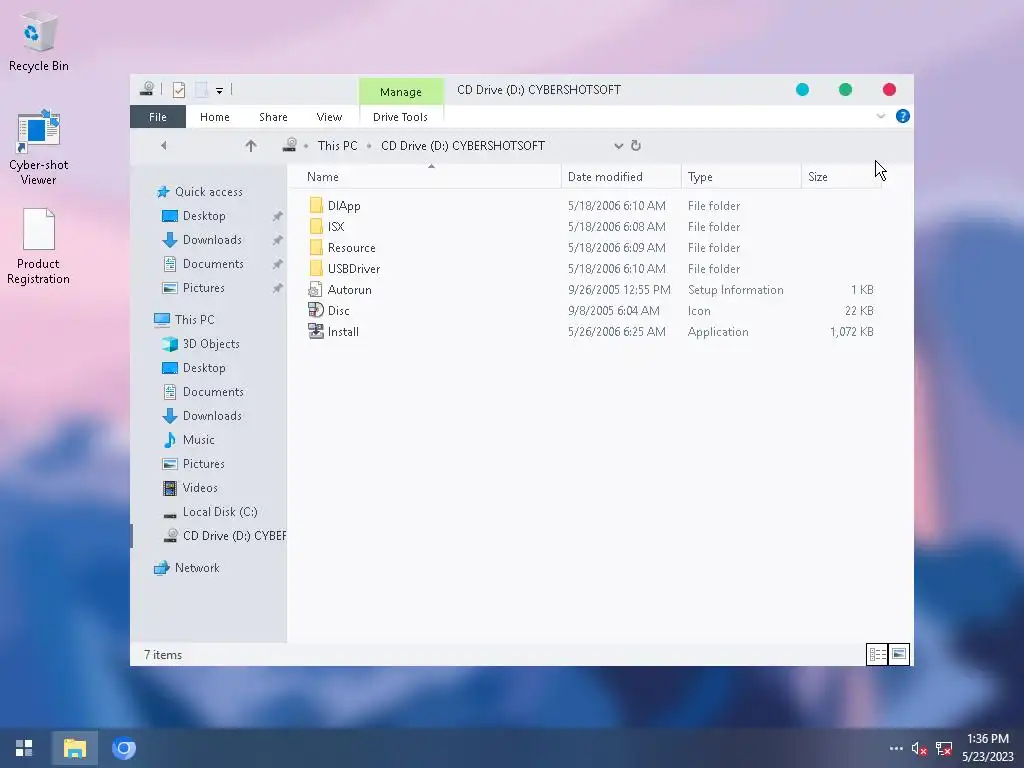Select Quick access in navigation pane
Viewport: 1024px width, 768px height.
point(208,191)
